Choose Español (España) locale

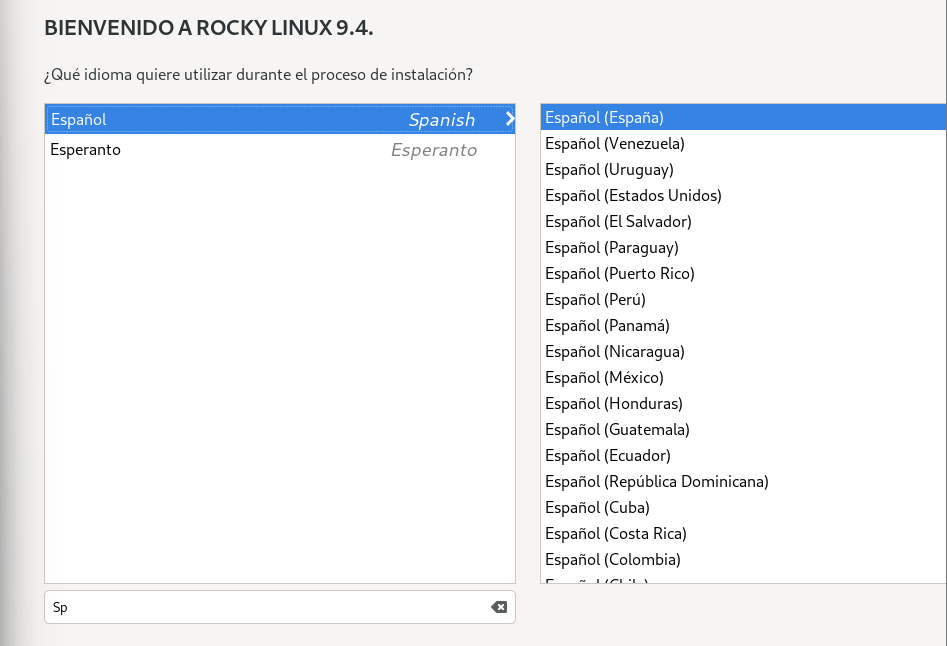(743, 117)
